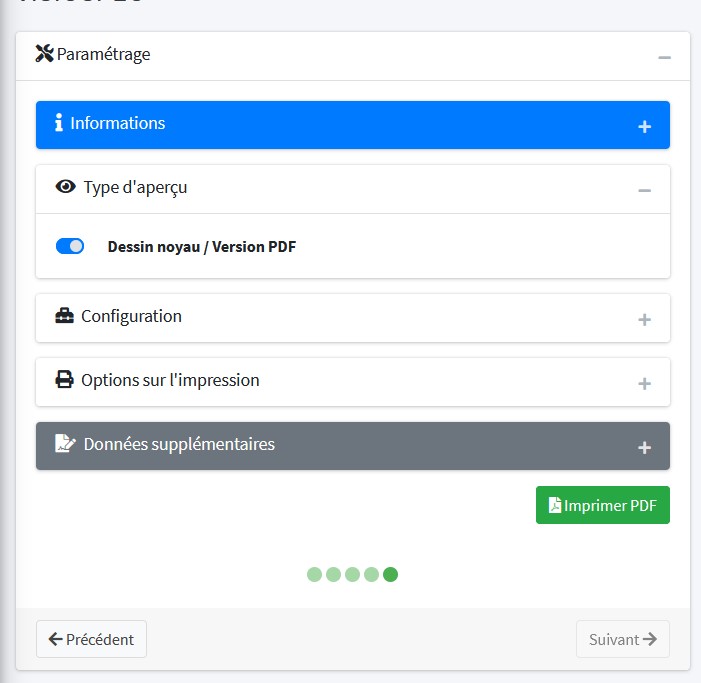Click the Type d'aperçu header title

click(x=135, y=188)
